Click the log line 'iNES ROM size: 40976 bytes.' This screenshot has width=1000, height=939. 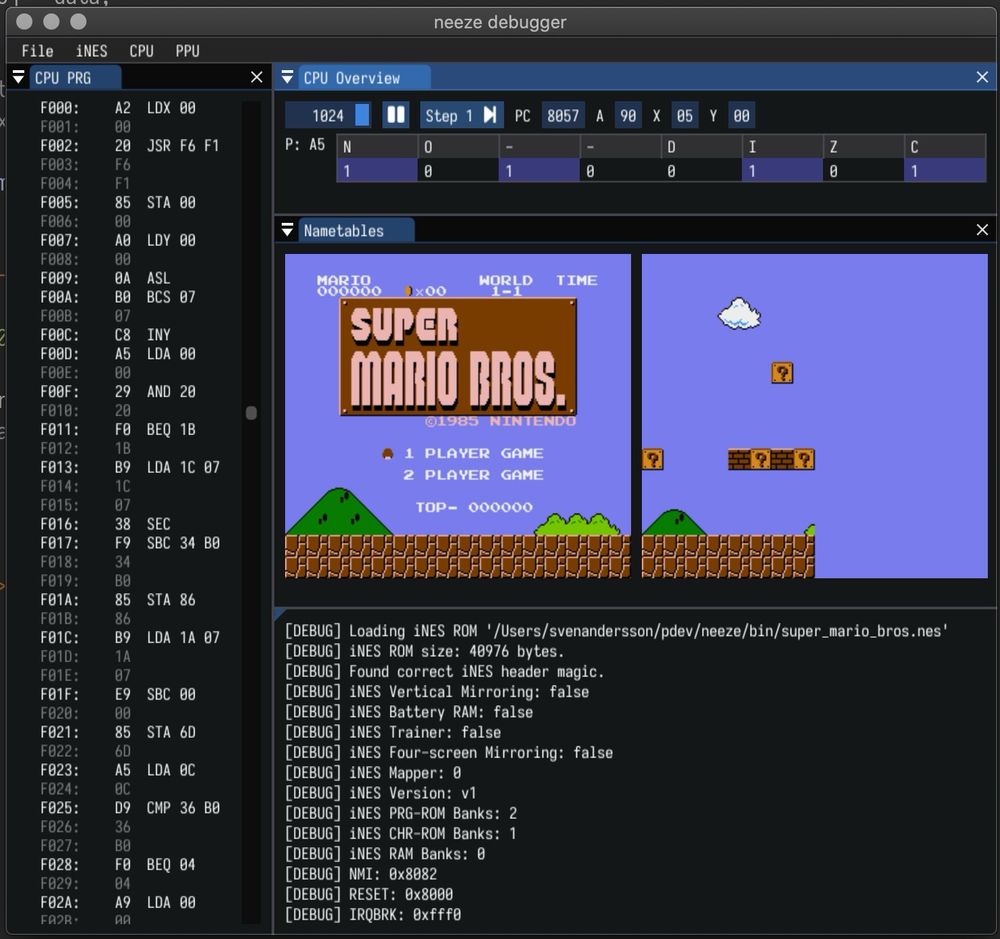[424, 651]
